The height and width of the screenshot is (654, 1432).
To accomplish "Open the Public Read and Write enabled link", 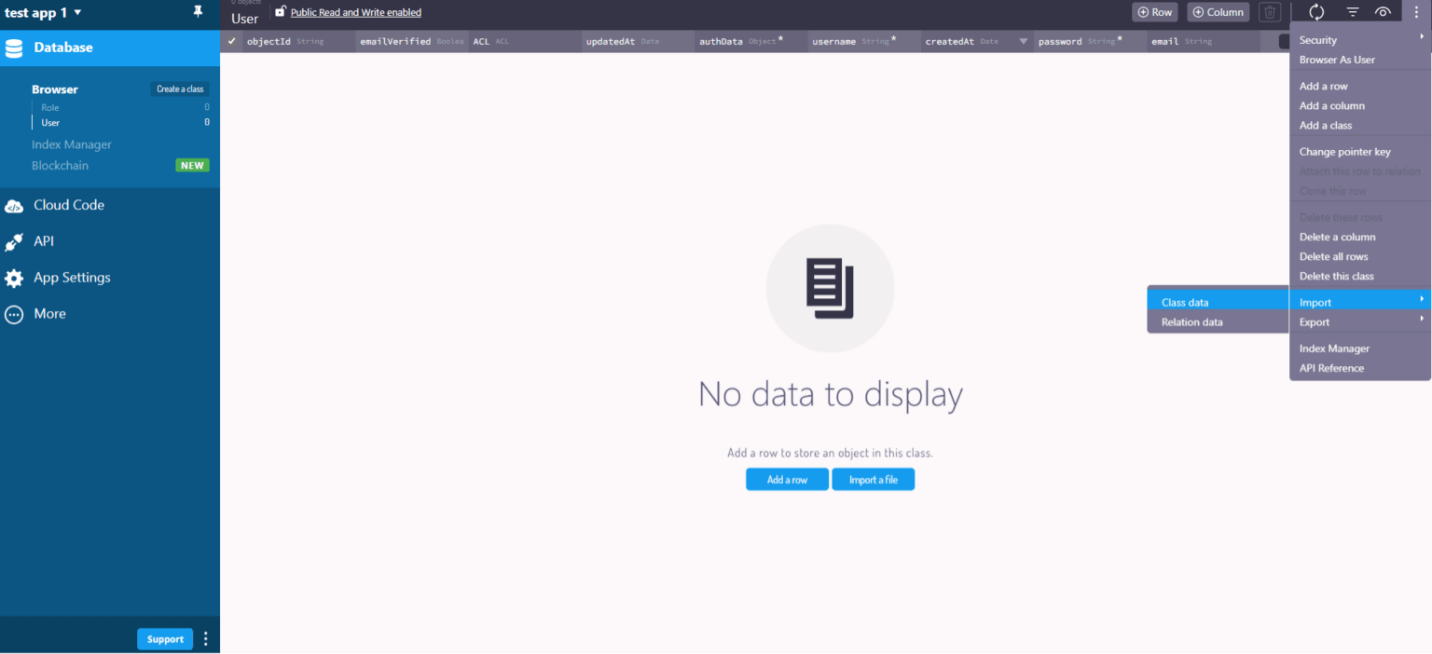I will point(354,12).
